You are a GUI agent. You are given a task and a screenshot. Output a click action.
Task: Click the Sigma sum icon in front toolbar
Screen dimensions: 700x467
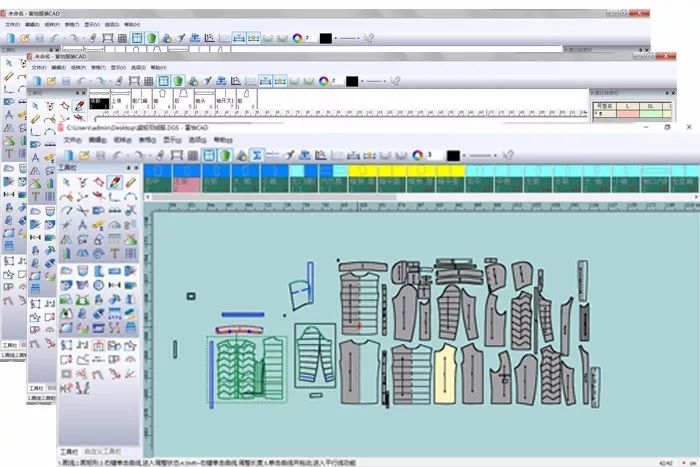[x=257, y=155]
